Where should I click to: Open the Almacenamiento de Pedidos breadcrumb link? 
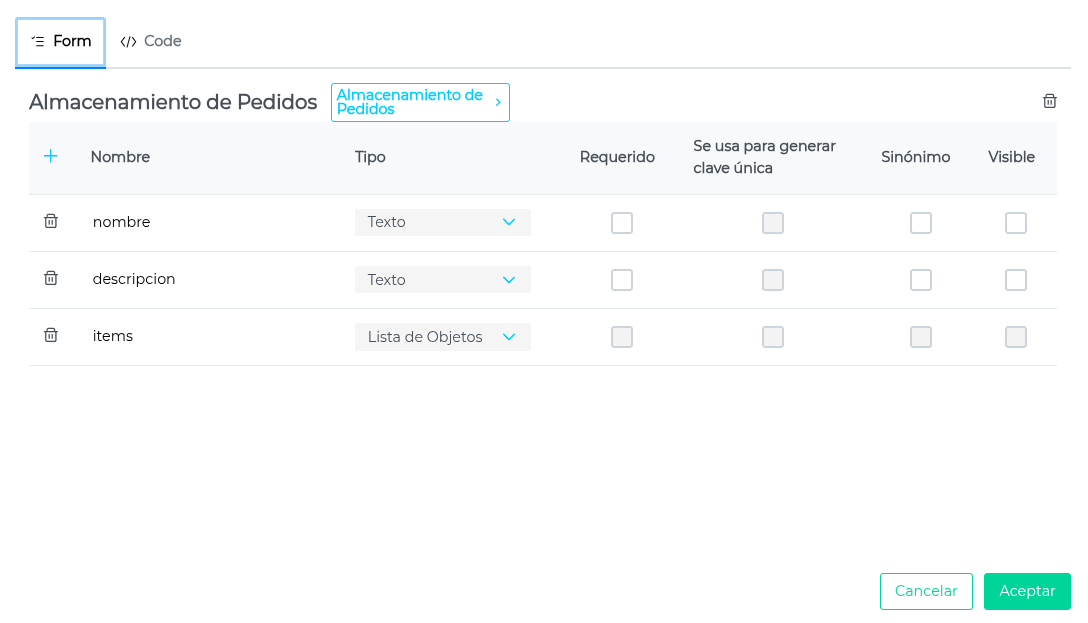point(410,102)
